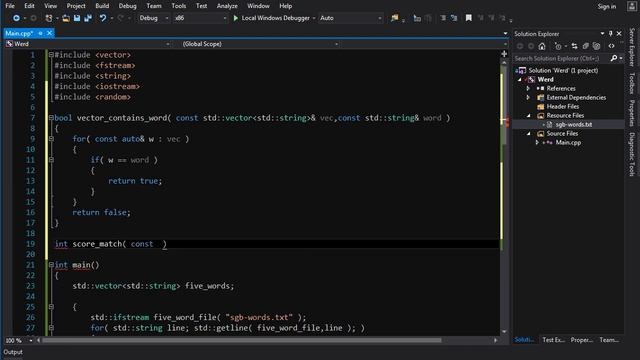
Task: Click the Local Windows Debugger button
Action: click(x=271, y=18)
